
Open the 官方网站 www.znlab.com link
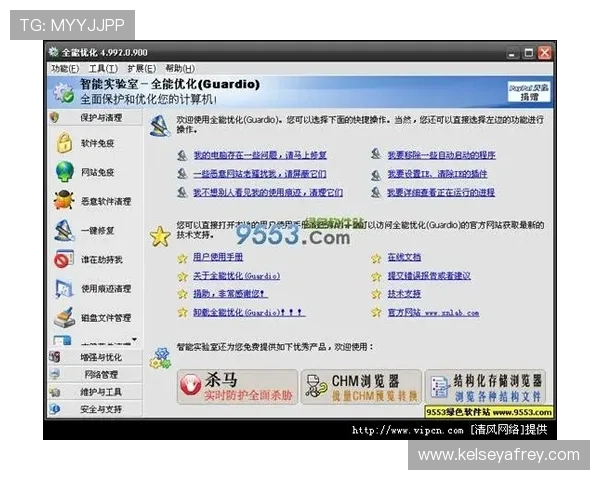(x=433, y=312)
